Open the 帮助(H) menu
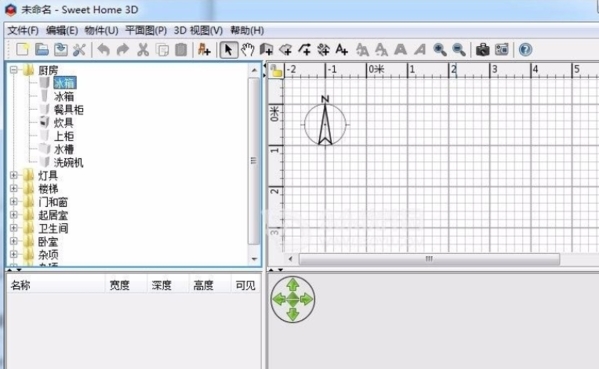The height and width of the screenshot is (369, 599). coord(247,31)
